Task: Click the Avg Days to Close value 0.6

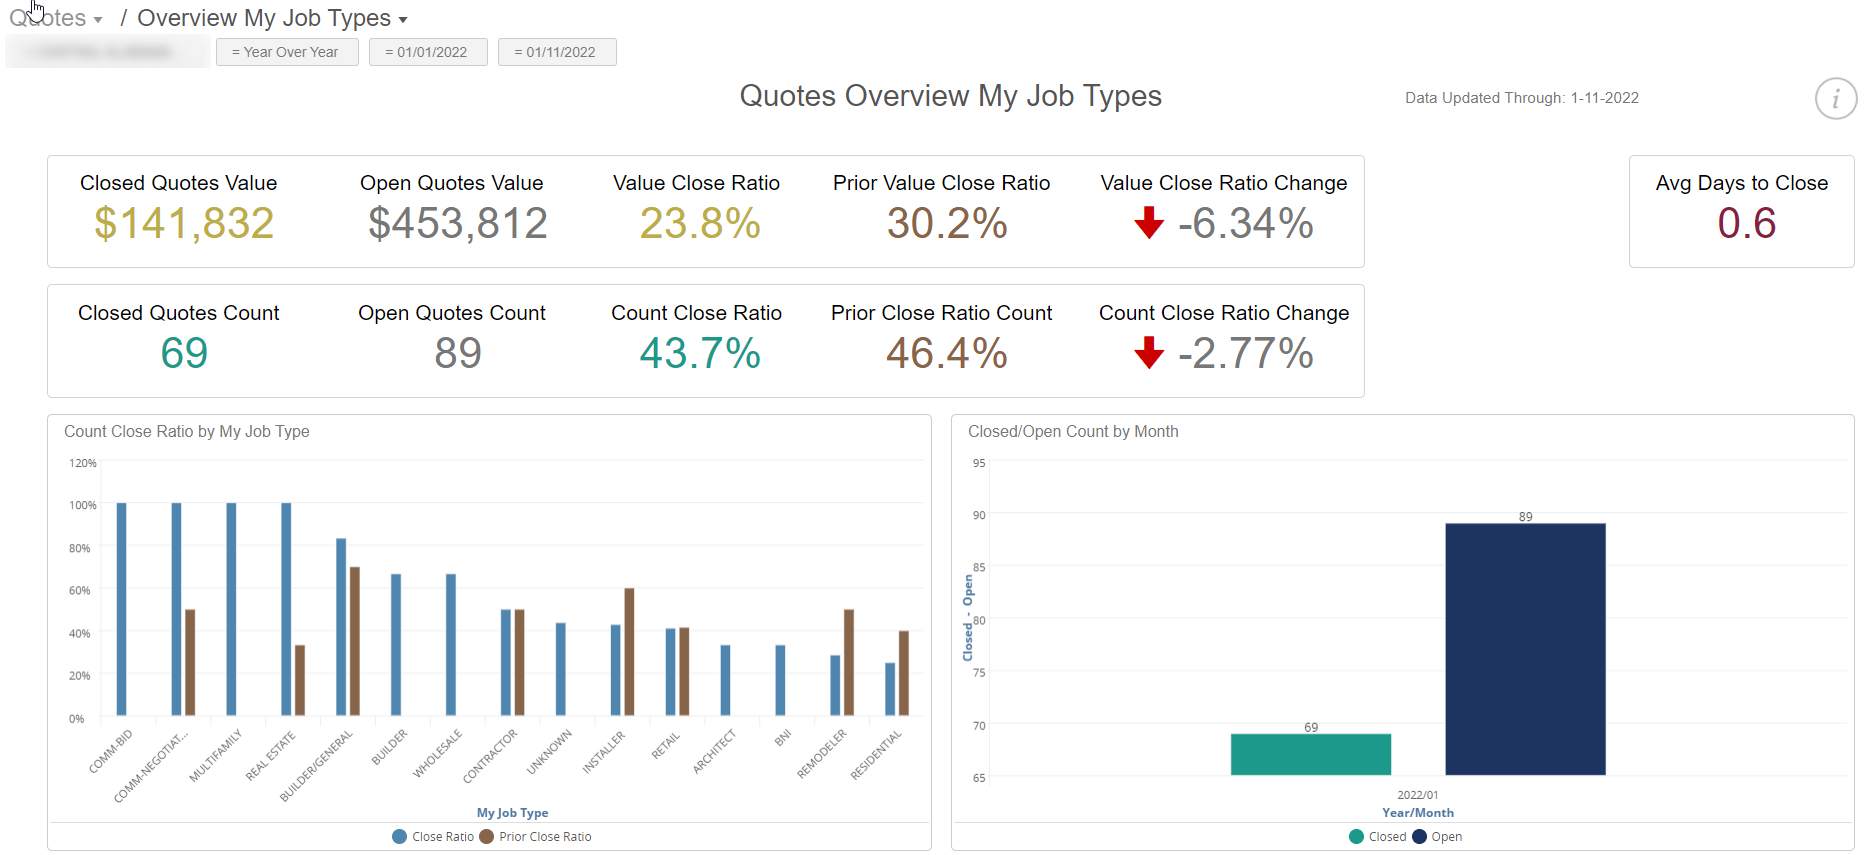Action: pos(1747,223)
